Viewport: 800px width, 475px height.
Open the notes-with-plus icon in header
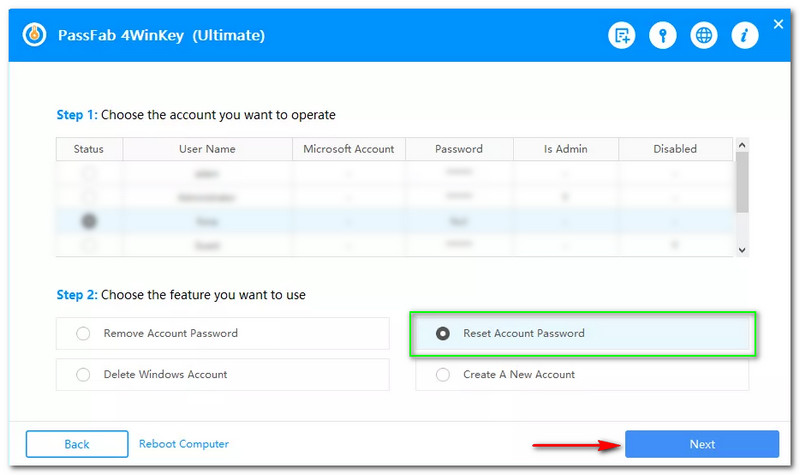click(x=622, y=36)
